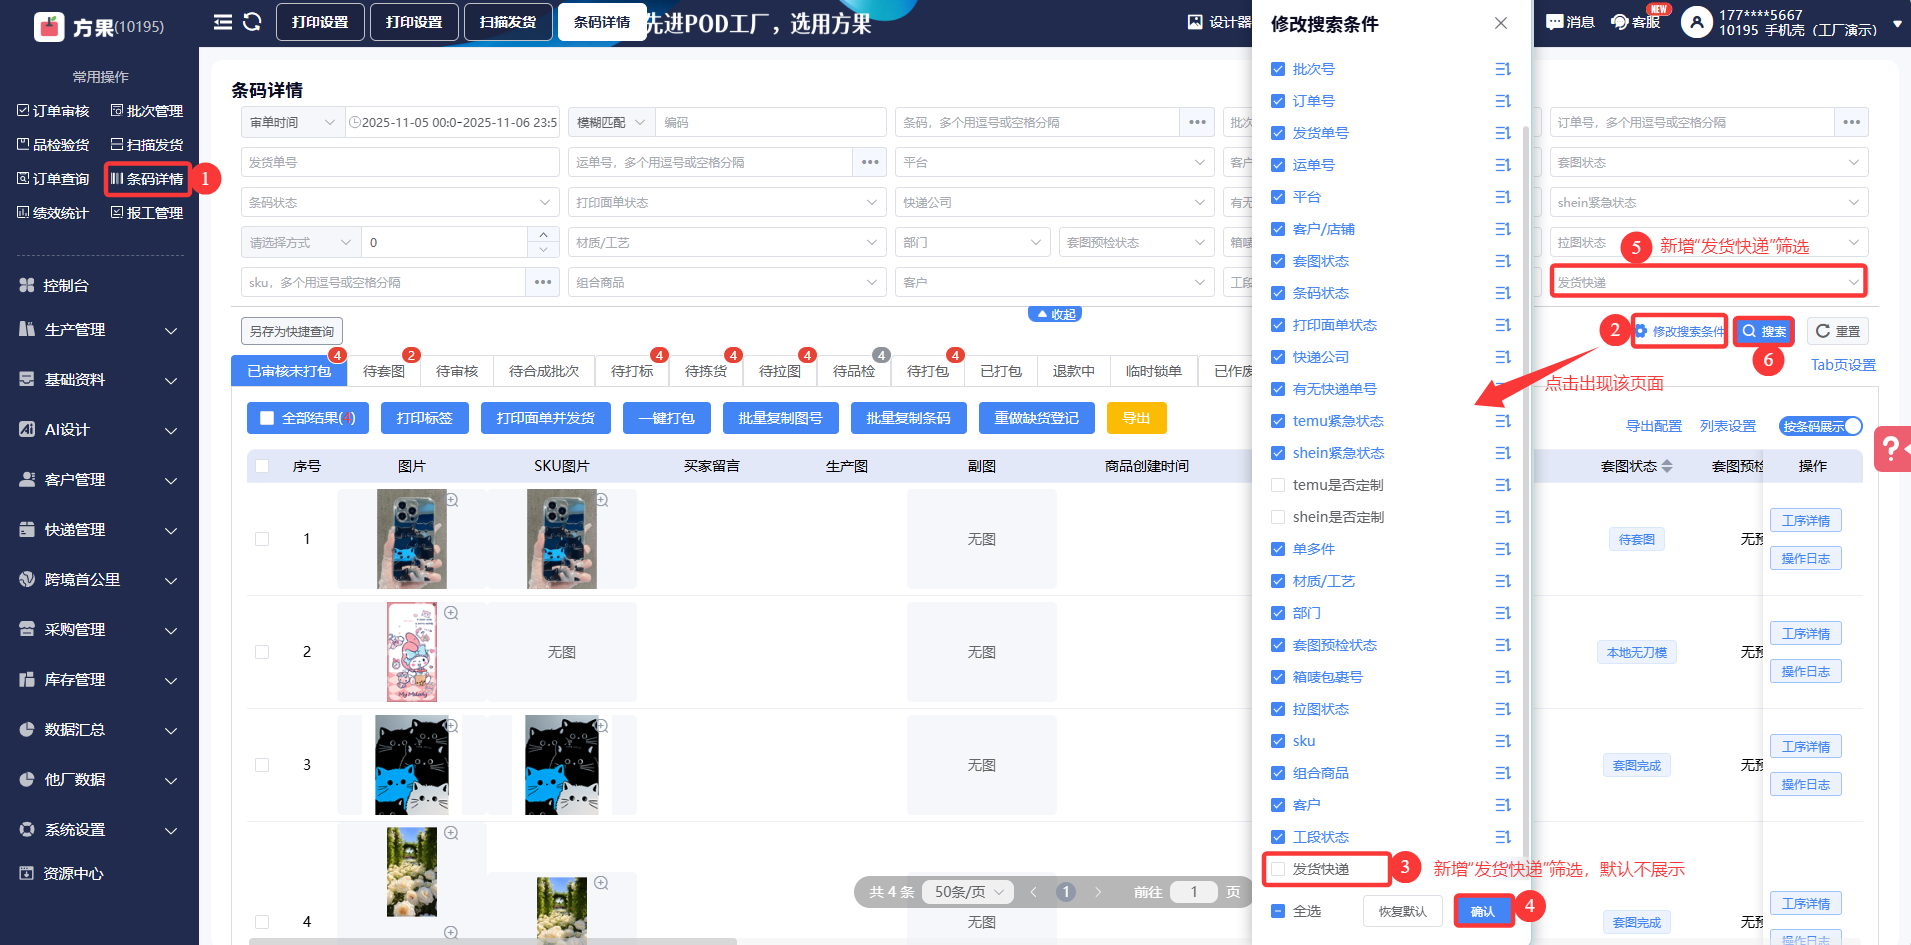Switch to the 待拣货 status tab
The height and width of the screenshot is (945, 1911).
pos(706,371)
